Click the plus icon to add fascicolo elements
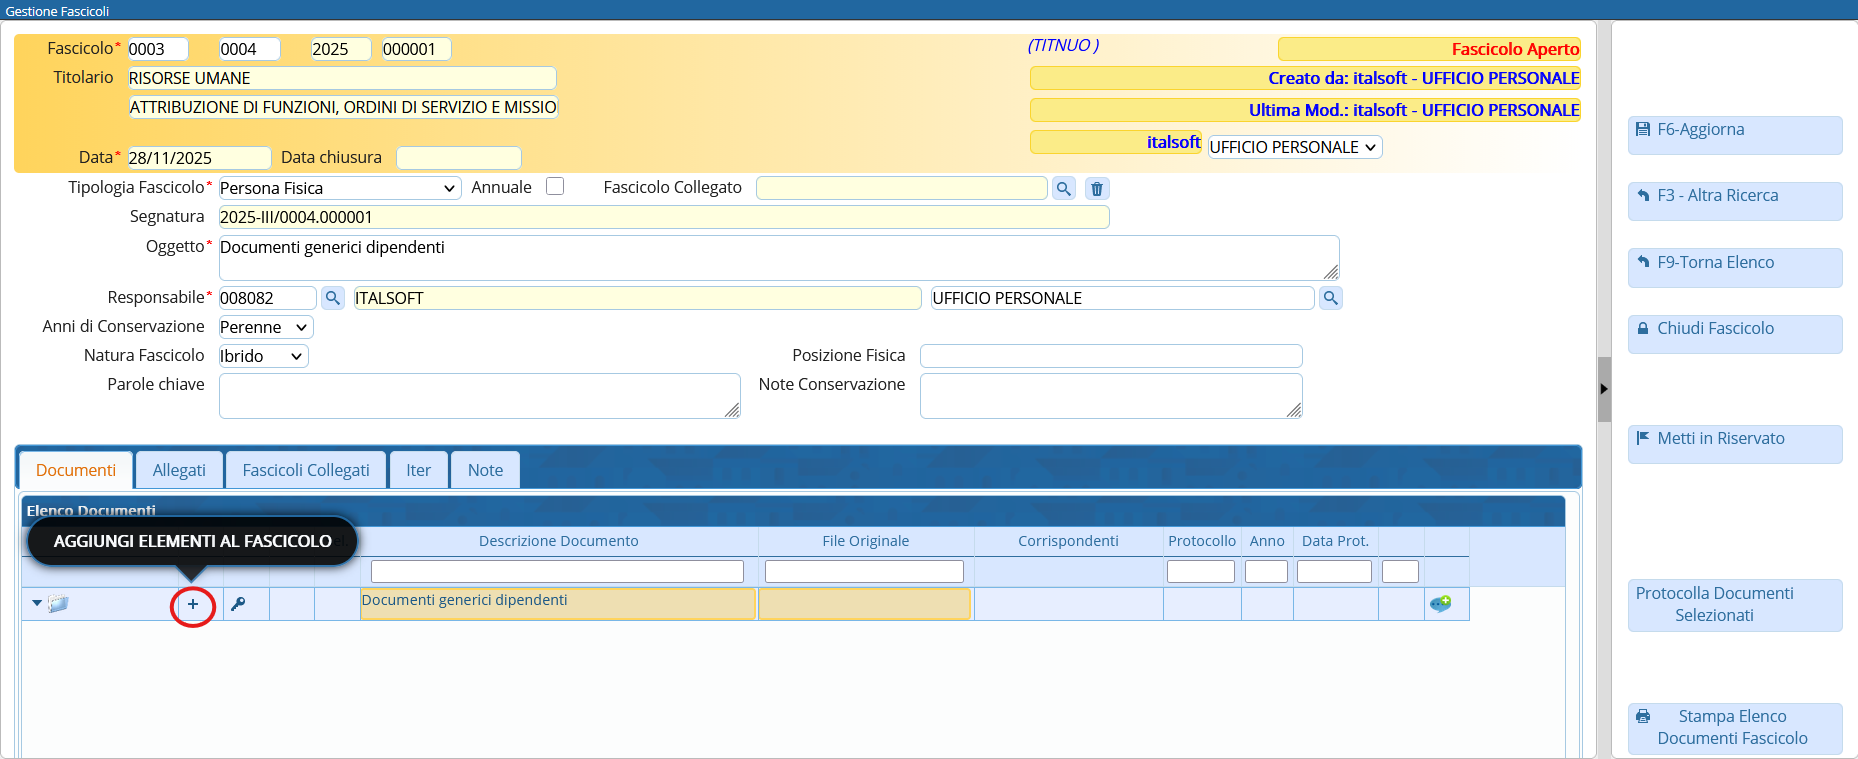 click(x=193, y=605)
